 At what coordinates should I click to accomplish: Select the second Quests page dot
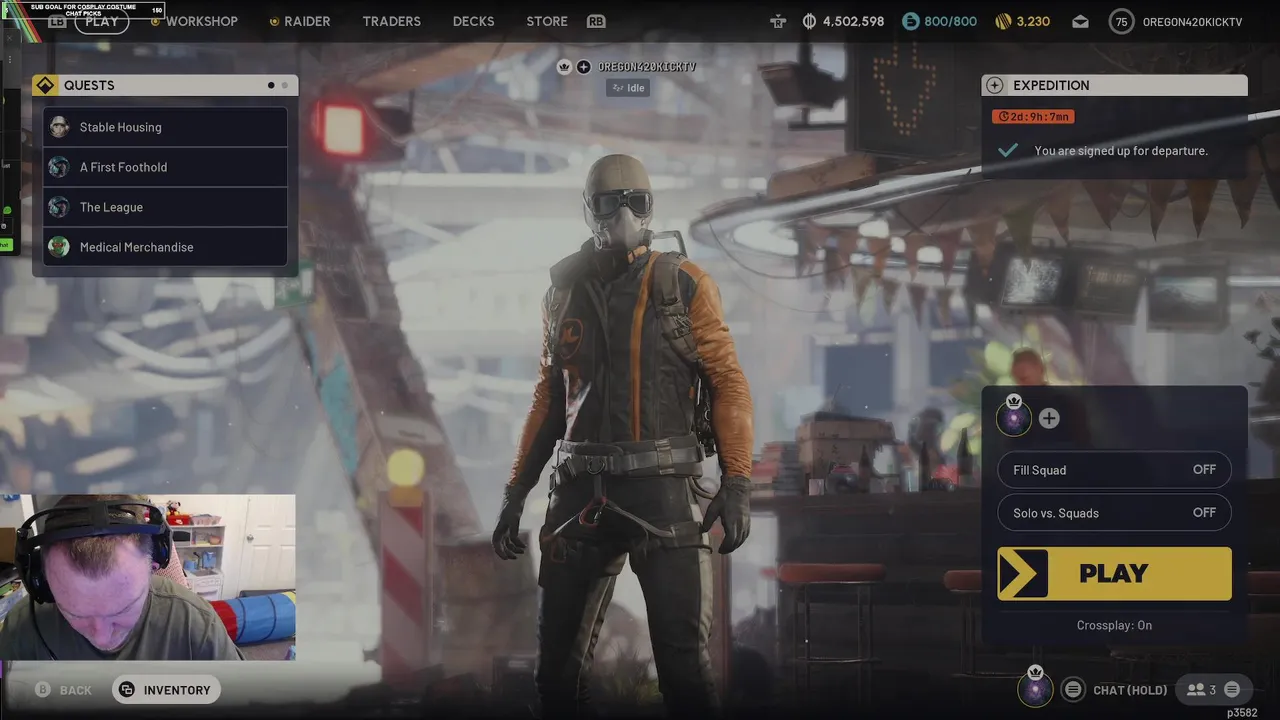[x=285, y=85]
